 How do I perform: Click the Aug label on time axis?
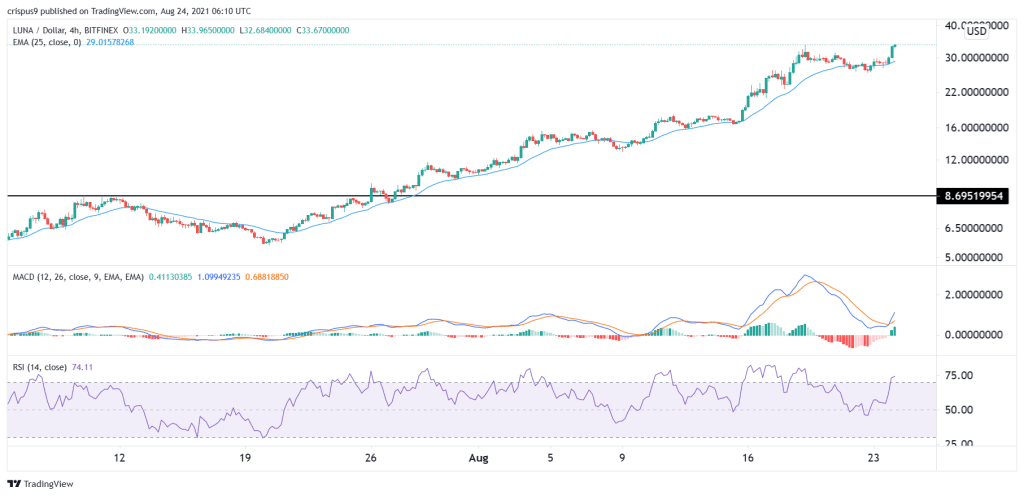(x=479, y=458)
